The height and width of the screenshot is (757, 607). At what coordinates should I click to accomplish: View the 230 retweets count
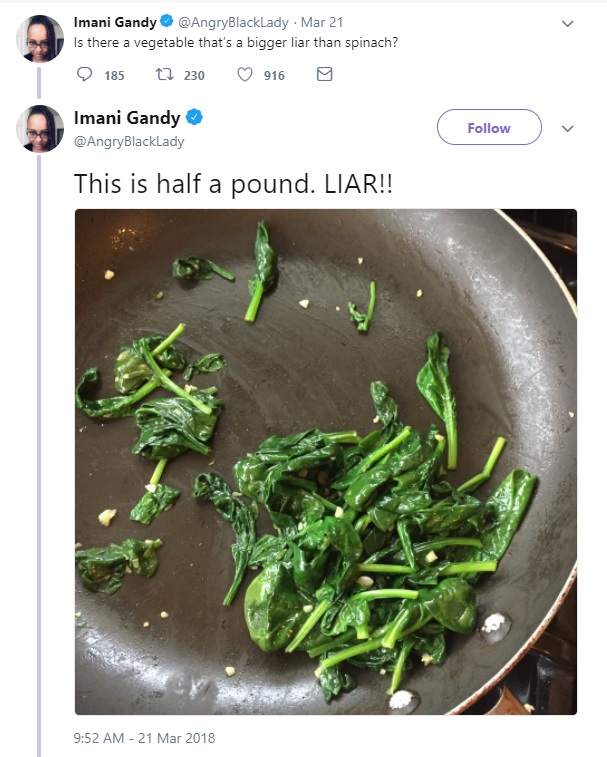click(x=194, y=75)
